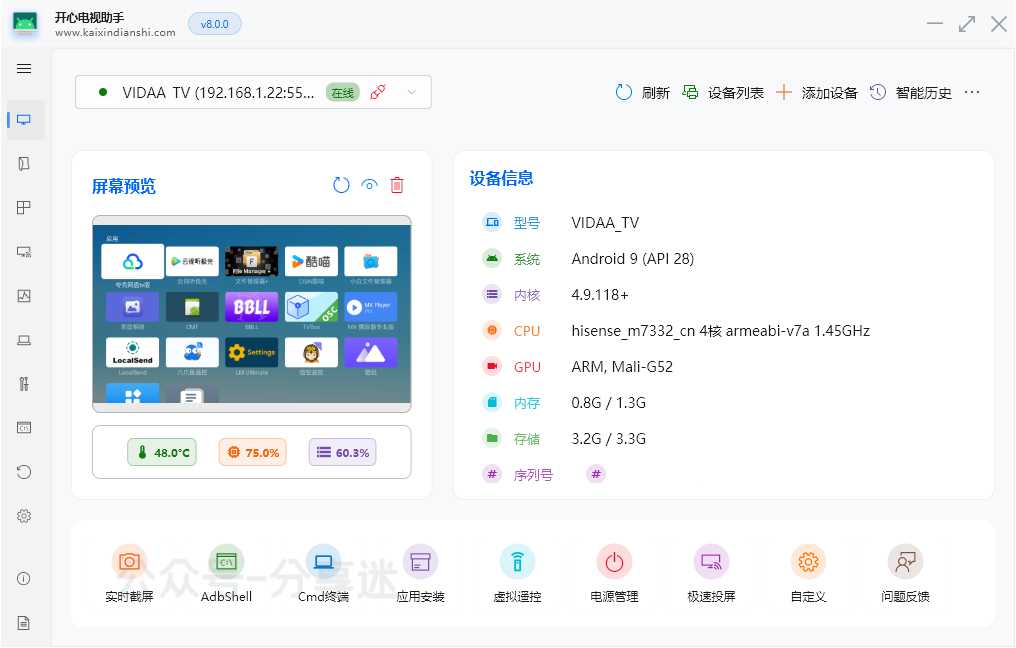The width and height of the screenshot is (1016, 648).
Task: Refresh the screen preview
Action: pyautogui.click(x=341, y=185)
